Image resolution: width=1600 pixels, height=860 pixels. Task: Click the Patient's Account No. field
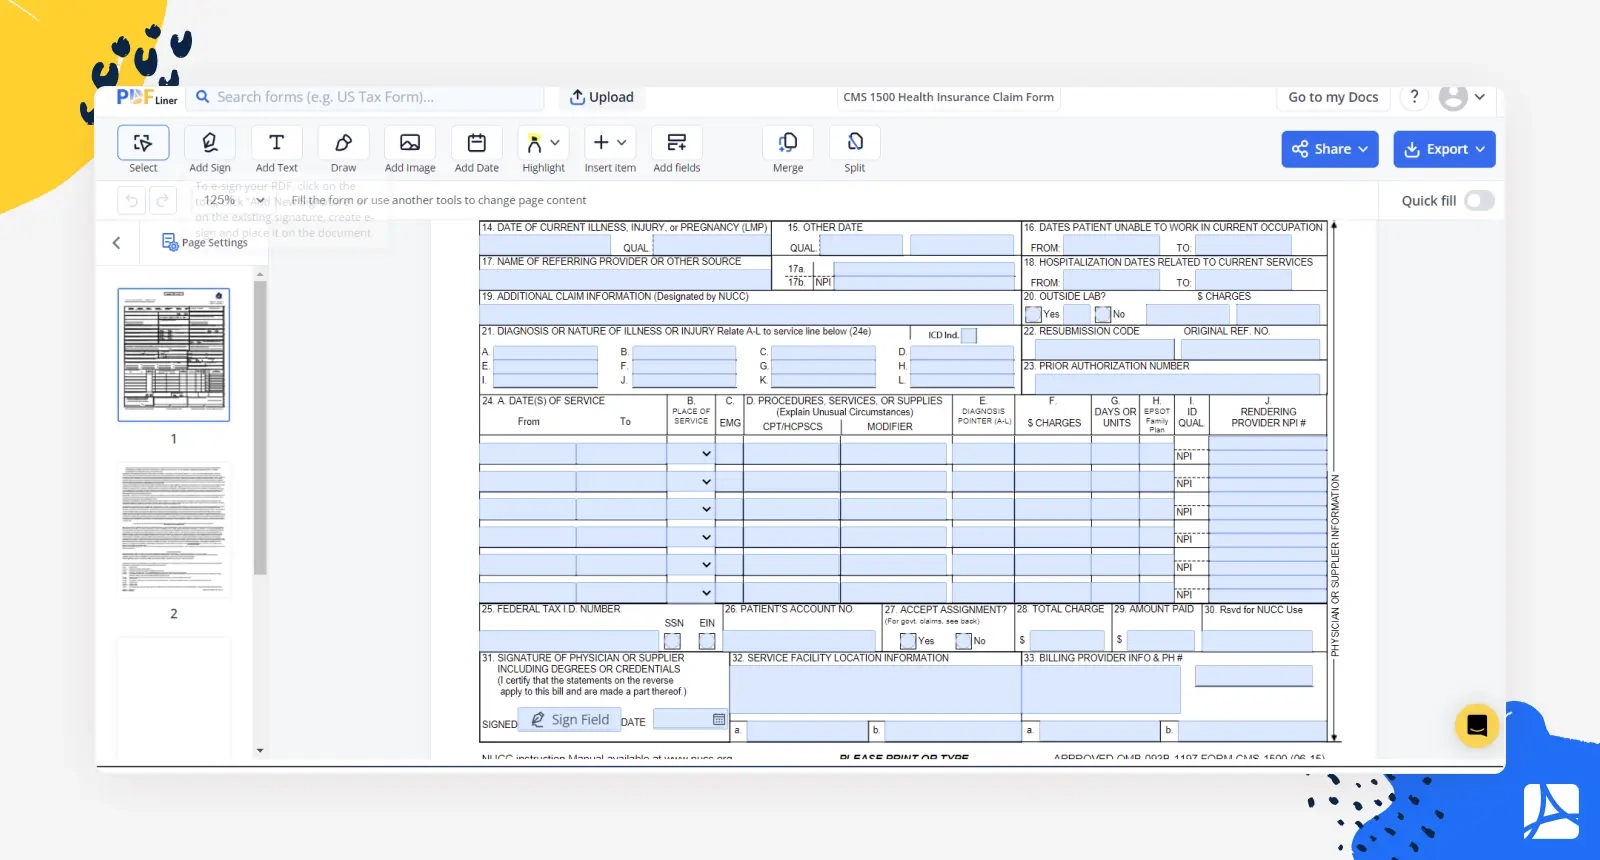pos(799,640)
